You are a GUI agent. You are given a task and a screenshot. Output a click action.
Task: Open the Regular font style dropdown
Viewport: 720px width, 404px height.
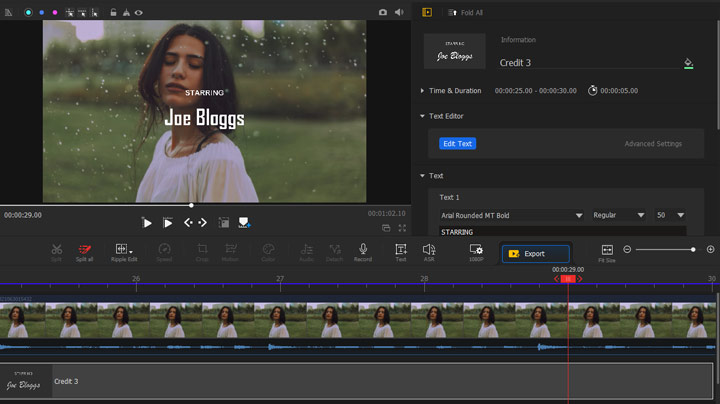pyautogui.click(x=618, y=215)
